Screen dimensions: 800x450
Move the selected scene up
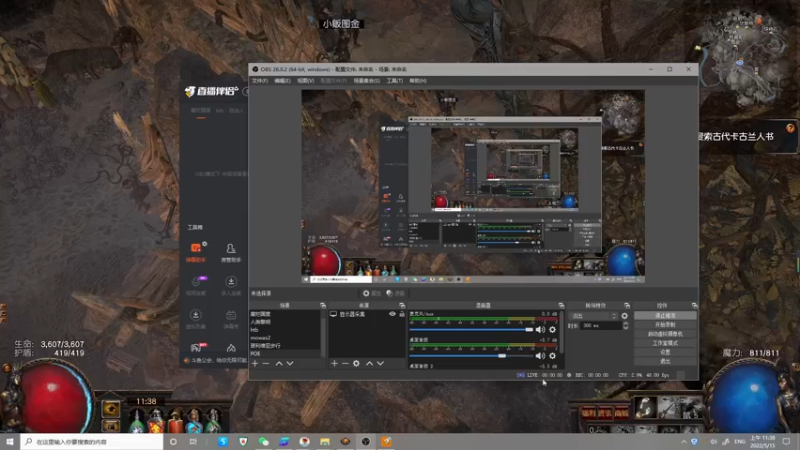pos(279,363)
